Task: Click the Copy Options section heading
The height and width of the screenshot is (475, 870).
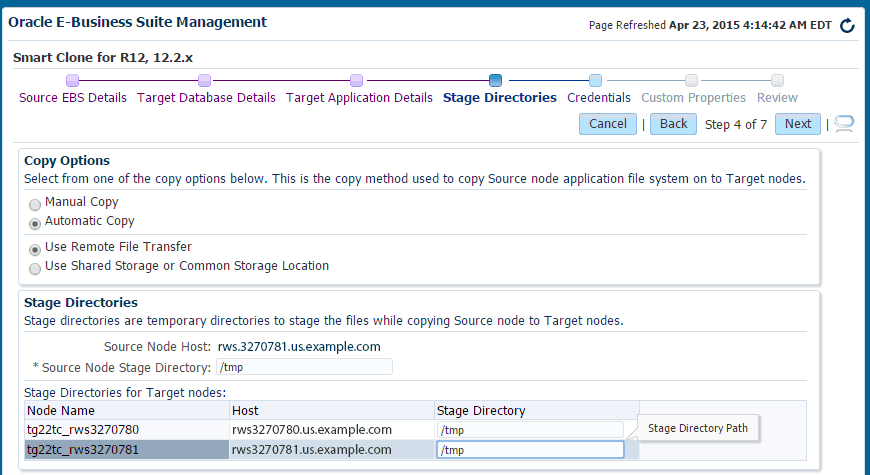Action: tap(67, 161)
